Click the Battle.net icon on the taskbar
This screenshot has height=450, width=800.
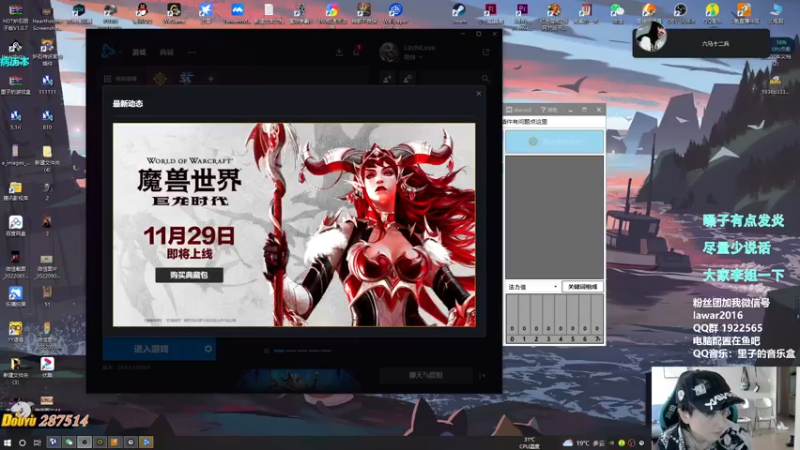click(146, 442)
